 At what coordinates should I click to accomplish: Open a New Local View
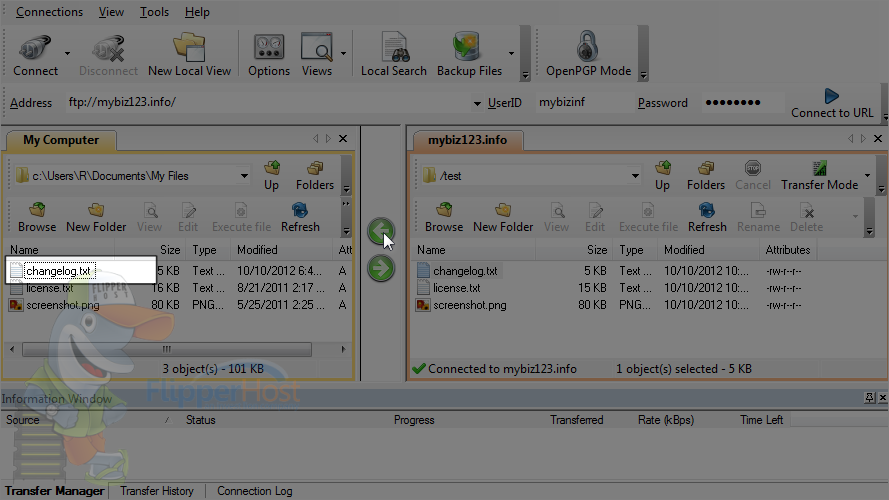[189, 55]
